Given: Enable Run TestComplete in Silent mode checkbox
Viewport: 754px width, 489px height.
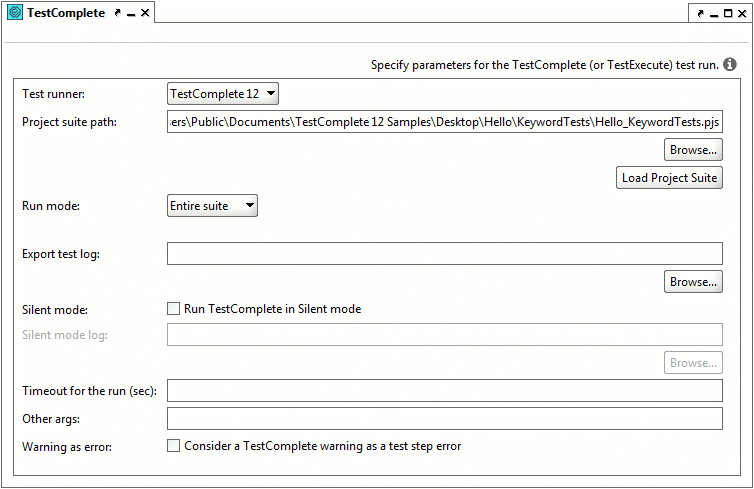Looking at the screenshot, I should tap(173, 309).
